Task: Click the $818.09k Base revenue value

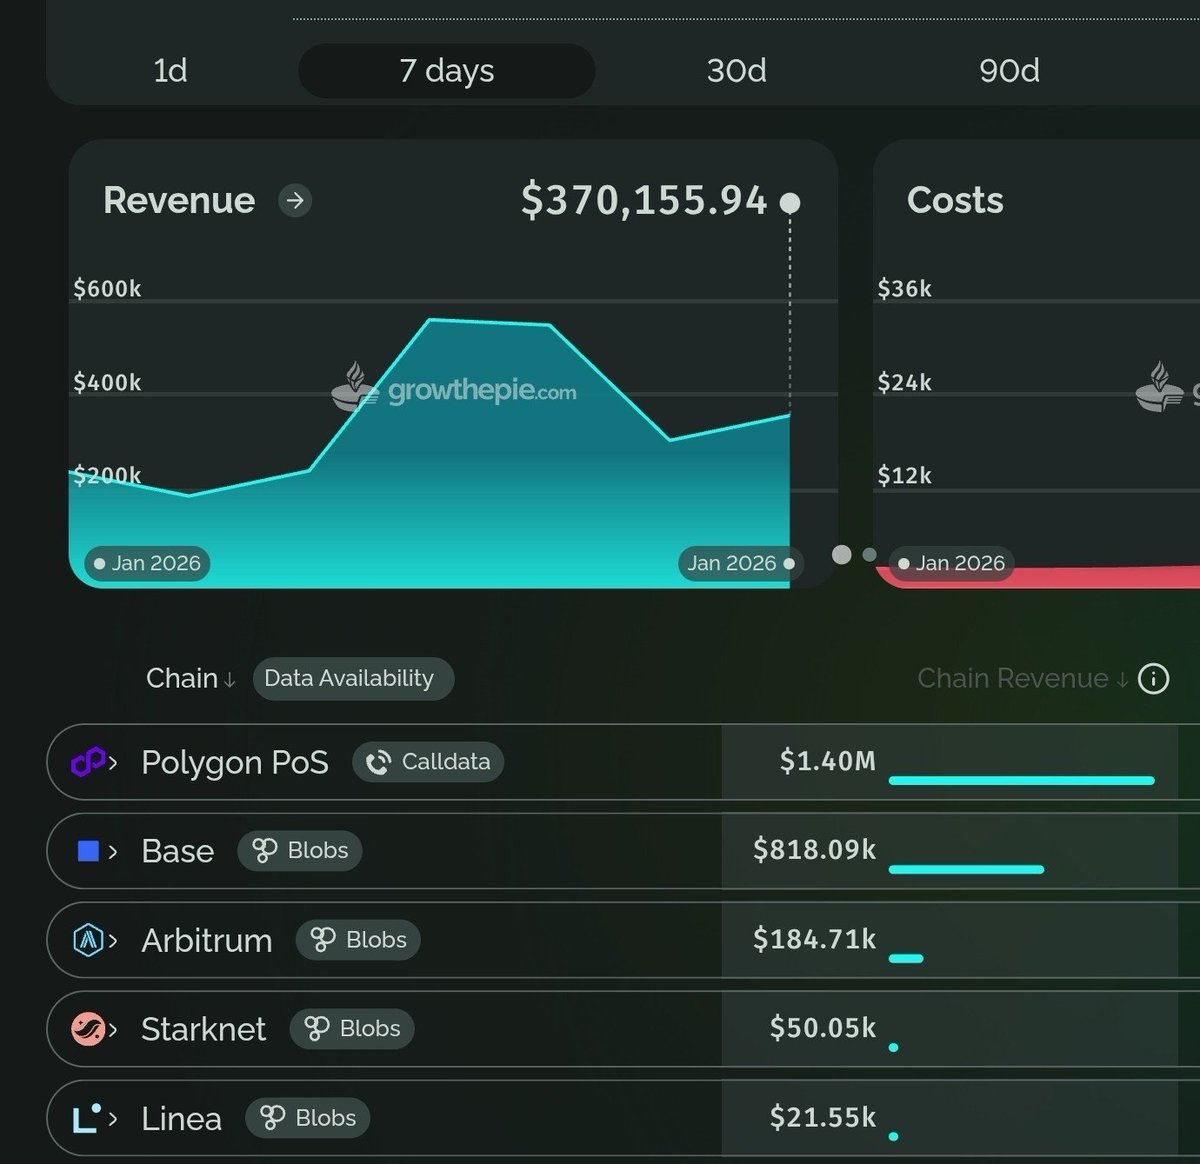Action: pyautogui.click(x=815, y=851)
